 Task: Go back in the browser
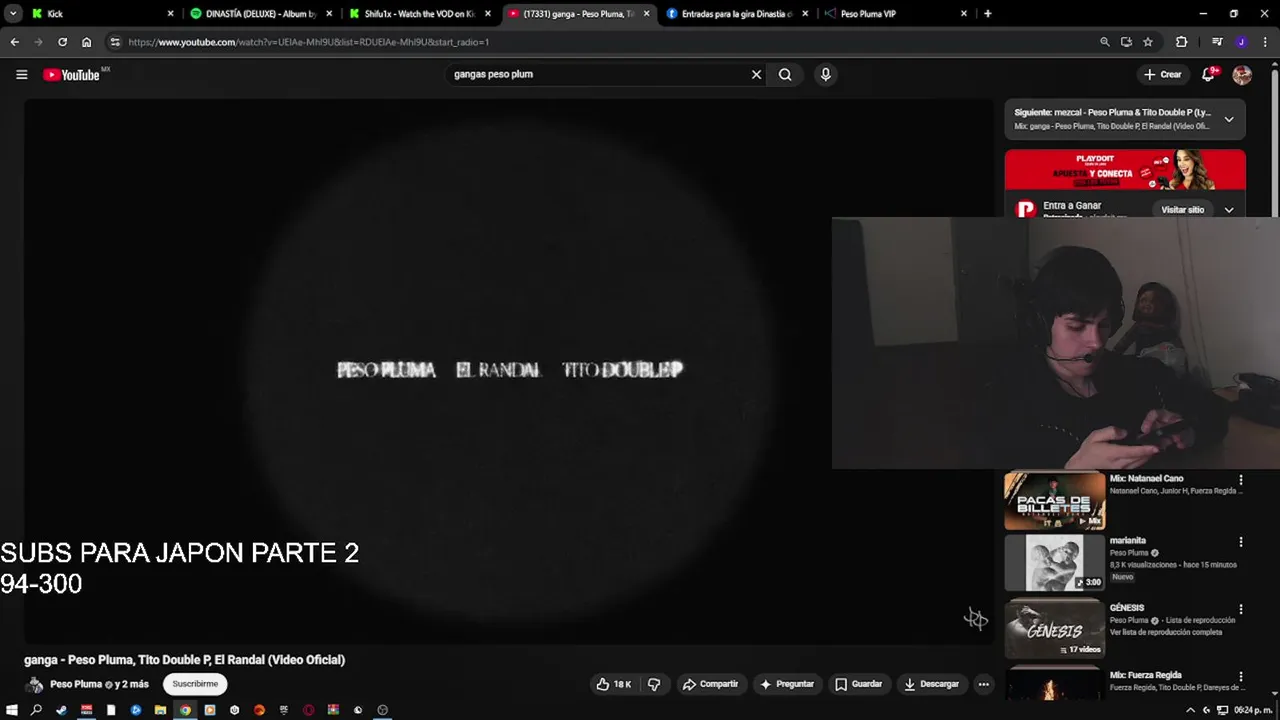[14, 42]
